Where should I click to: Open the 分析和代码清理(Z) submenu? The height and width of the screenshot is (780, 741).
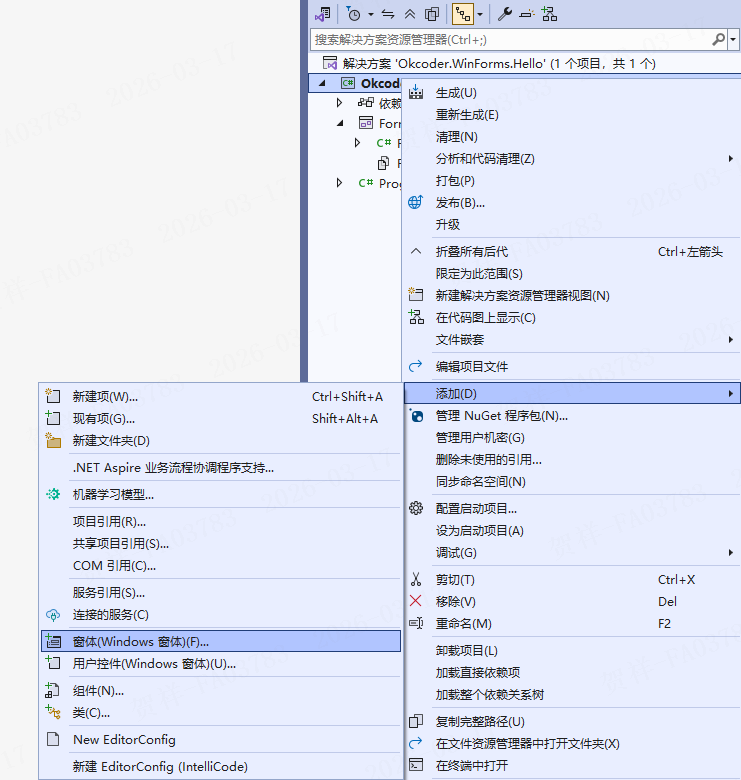tap(572, 159)
